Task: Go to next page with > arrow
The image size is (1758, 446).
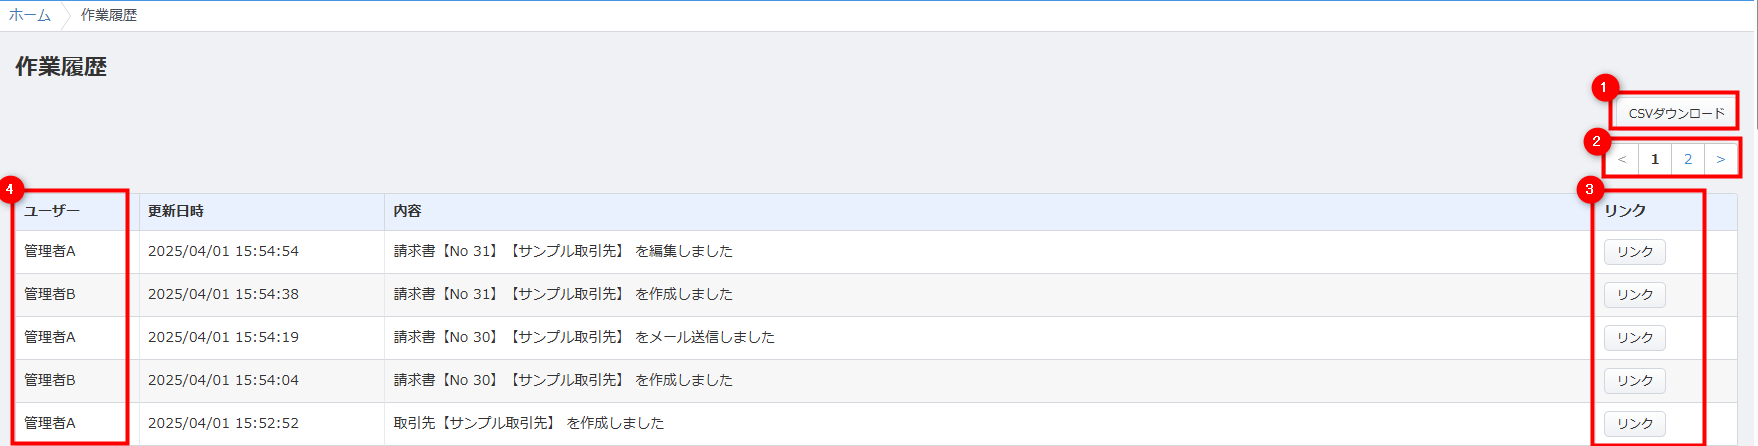Action: pyautogui.click(x=1720, y=159)
